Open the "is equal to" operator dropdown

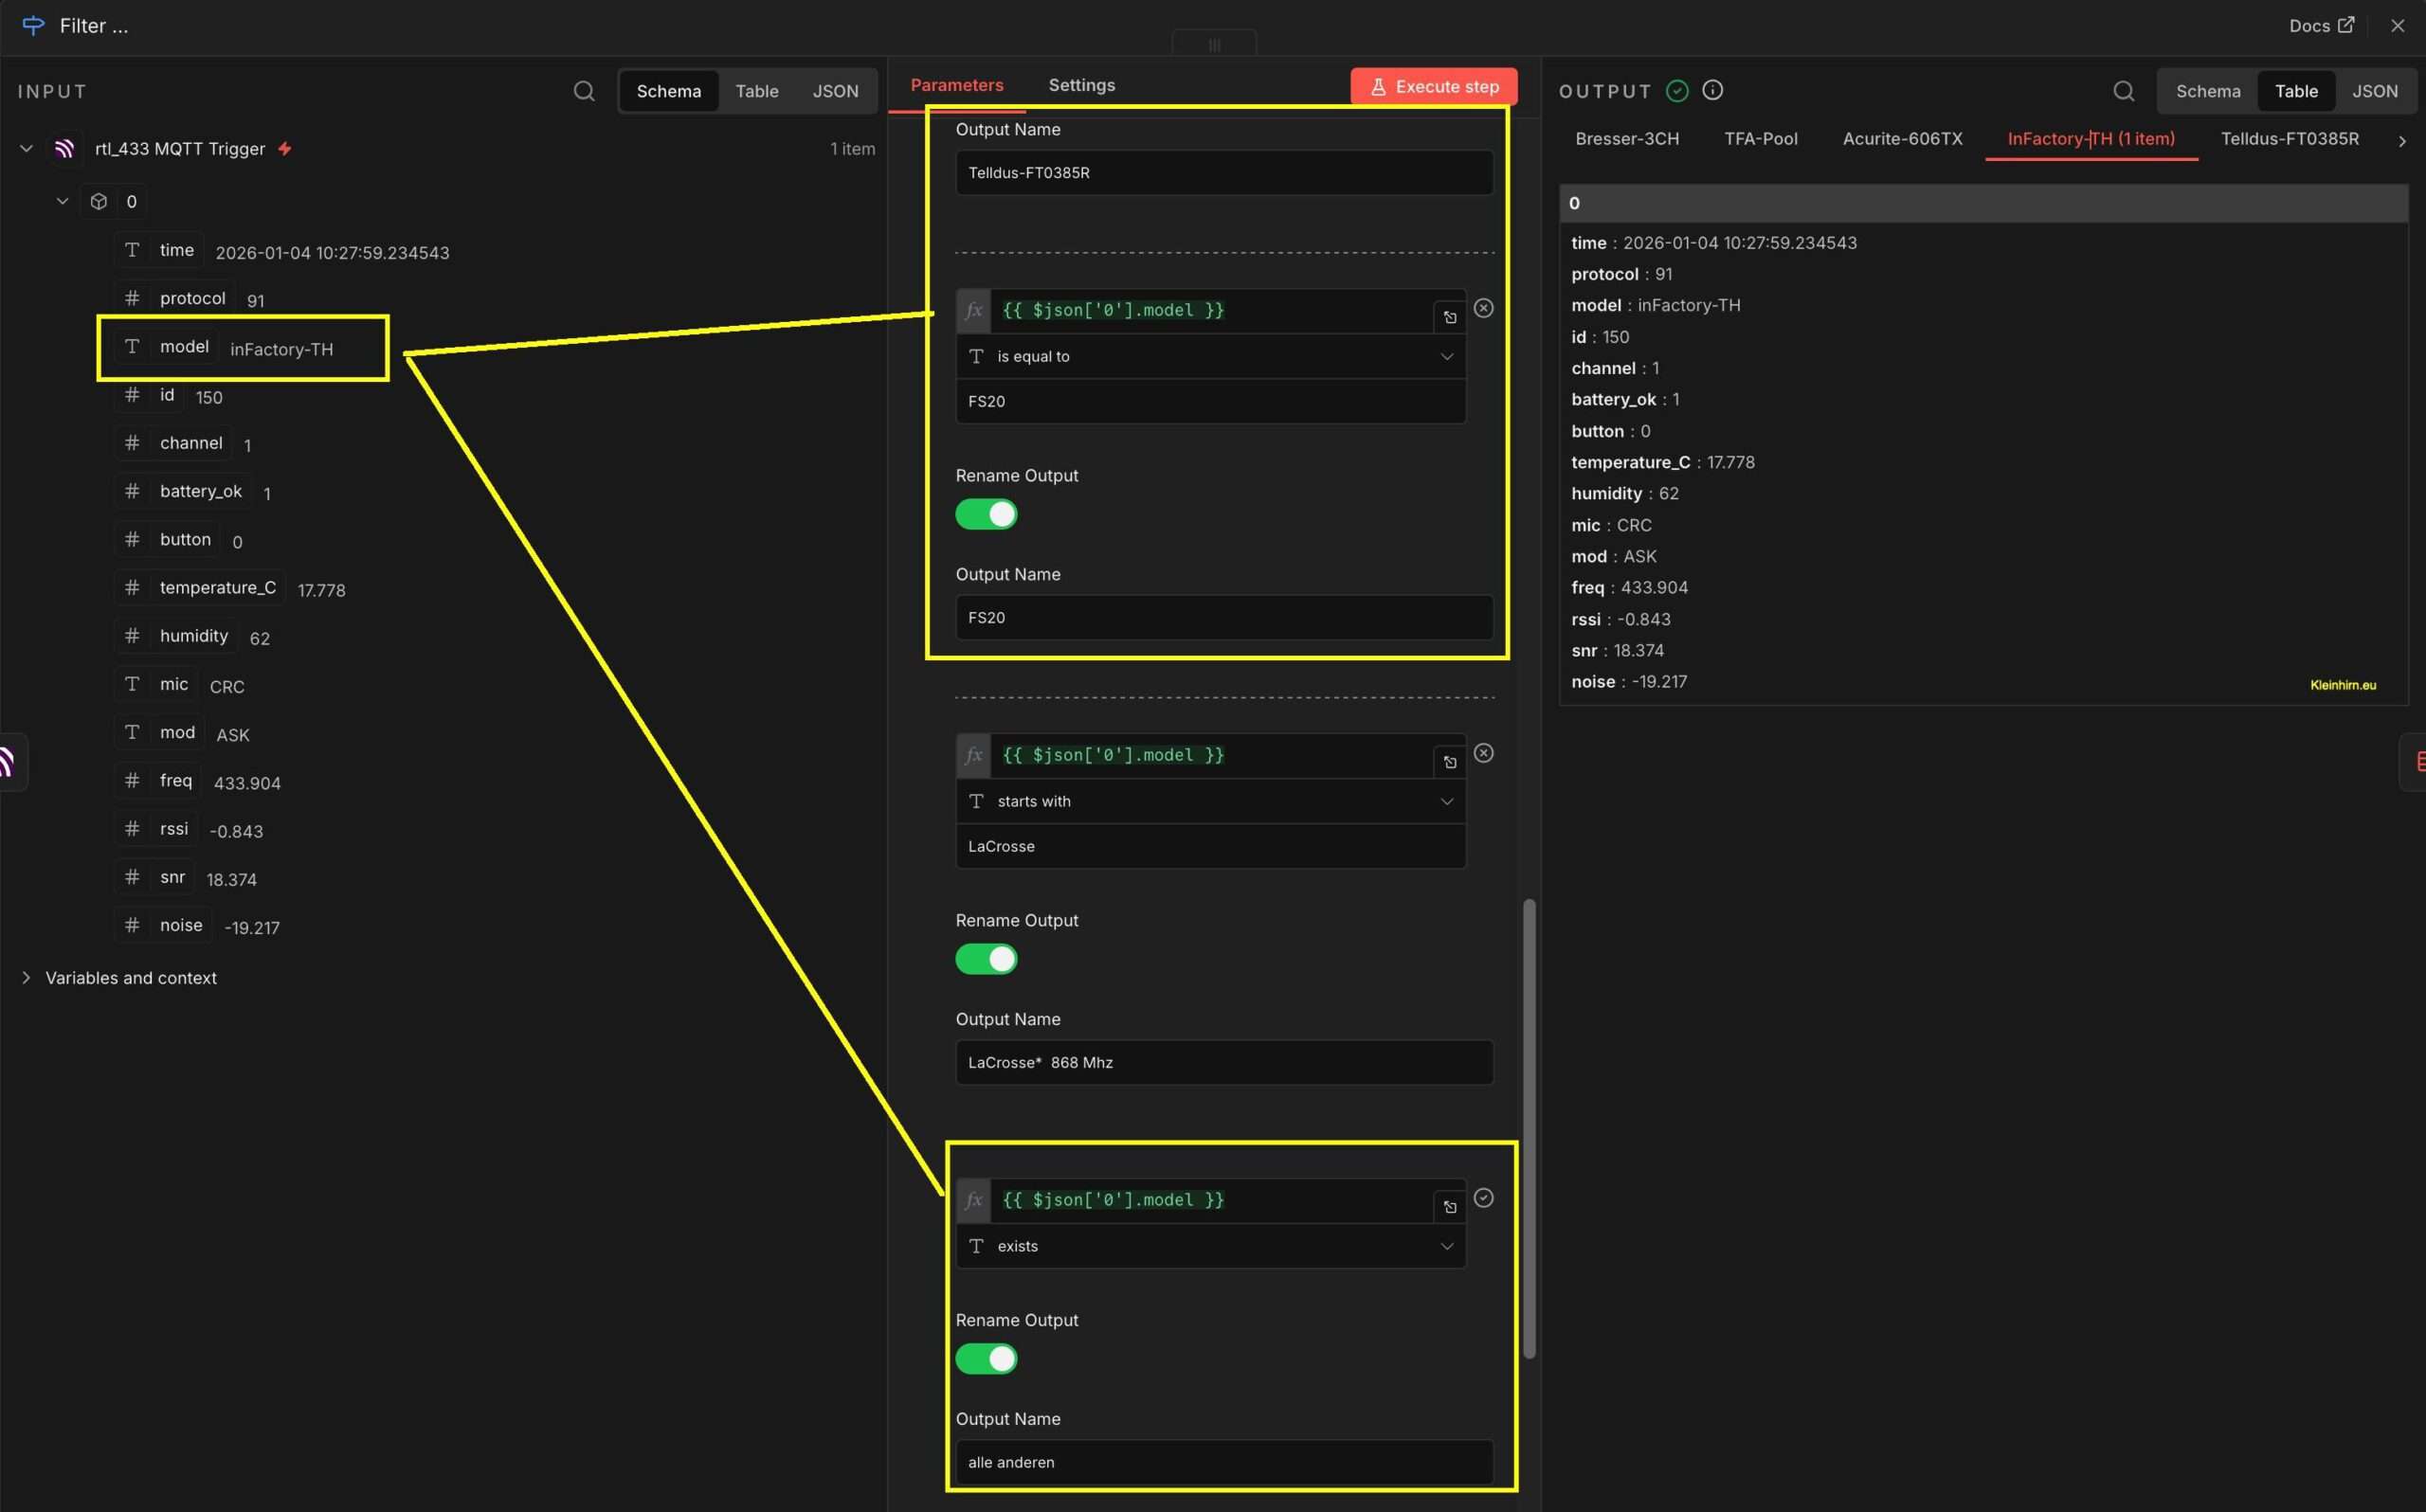[x=1210, y=356]
